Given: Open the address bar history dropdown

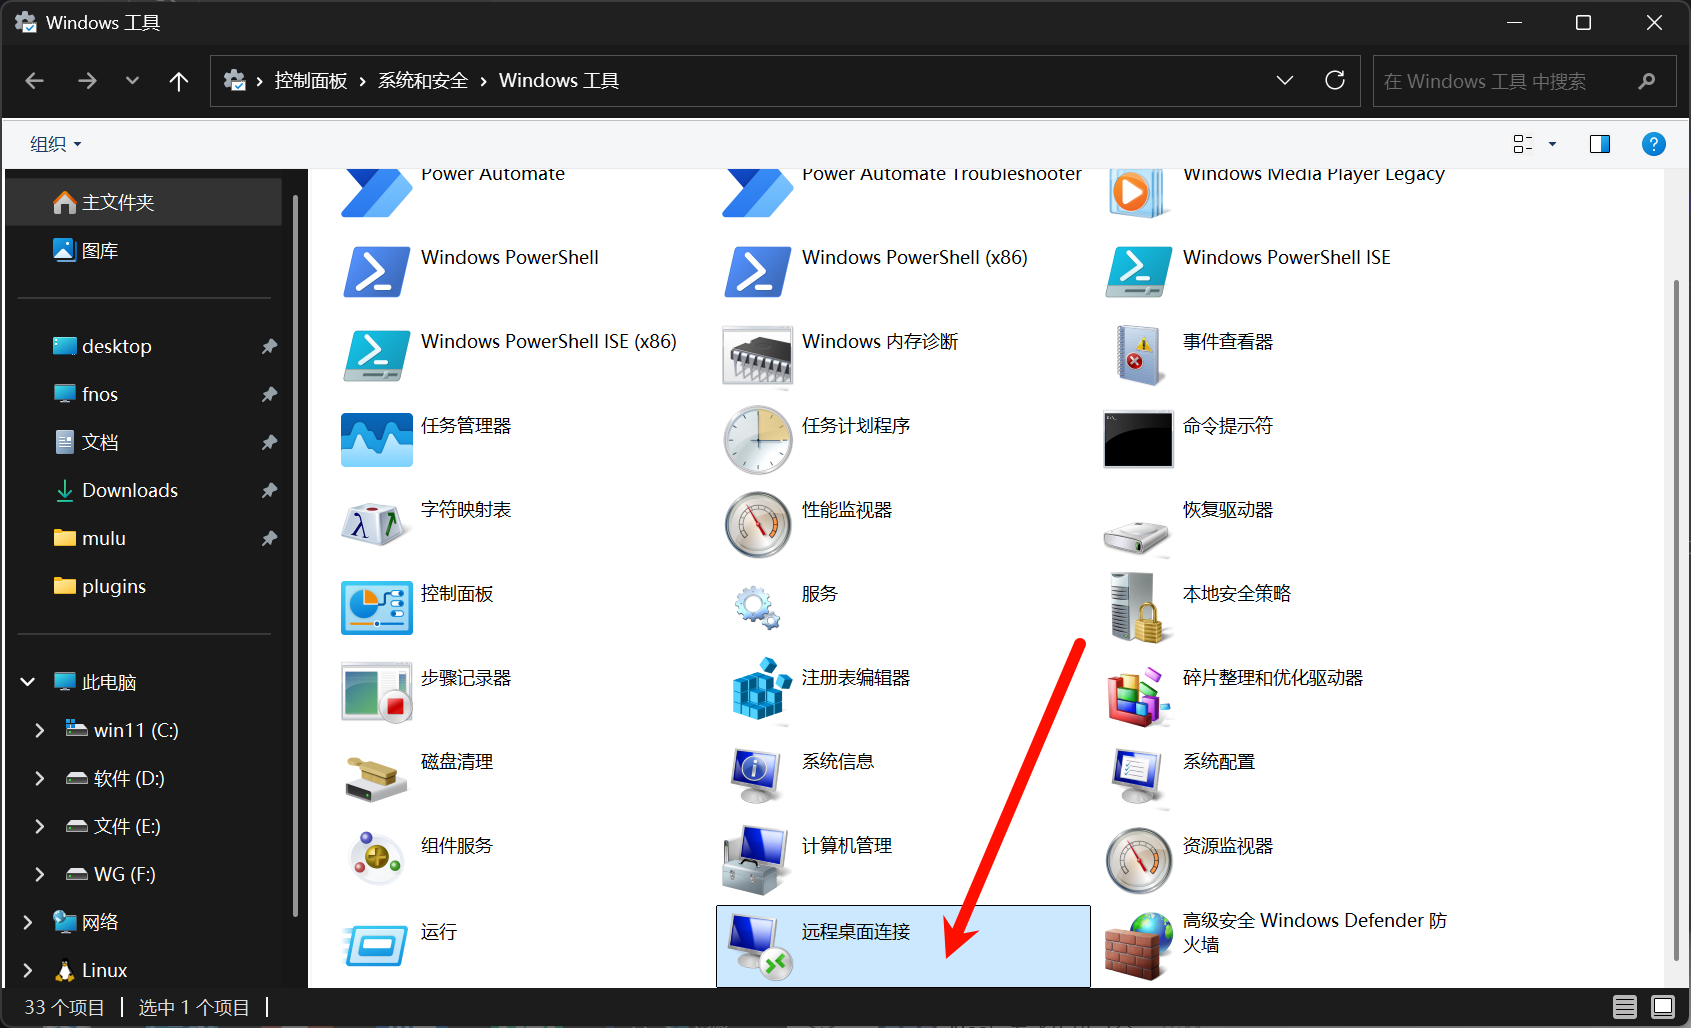Looking at the screenshot, I should (1285, 81).
